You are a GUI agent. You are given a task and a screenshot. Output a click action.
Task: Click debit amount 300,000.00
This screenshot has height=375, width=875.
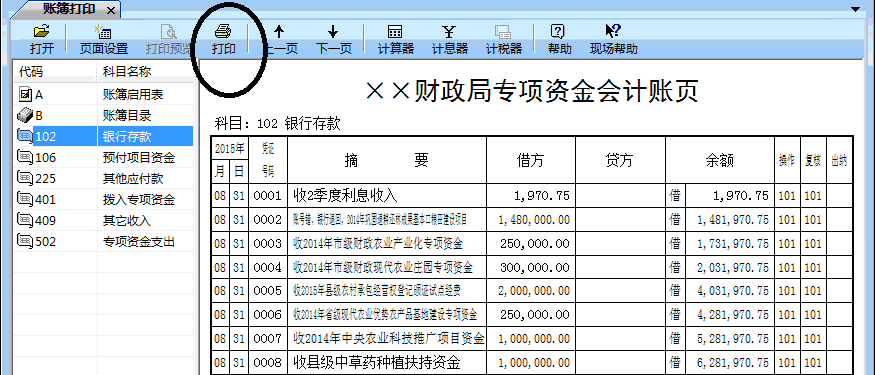tap(535, 268)
